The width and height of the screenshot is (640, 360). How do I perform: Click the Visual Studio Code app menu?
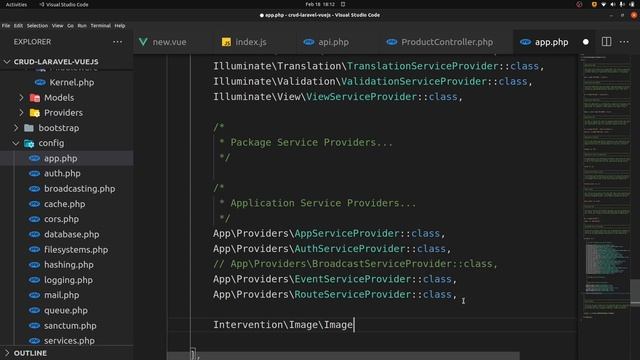point(64,4)
